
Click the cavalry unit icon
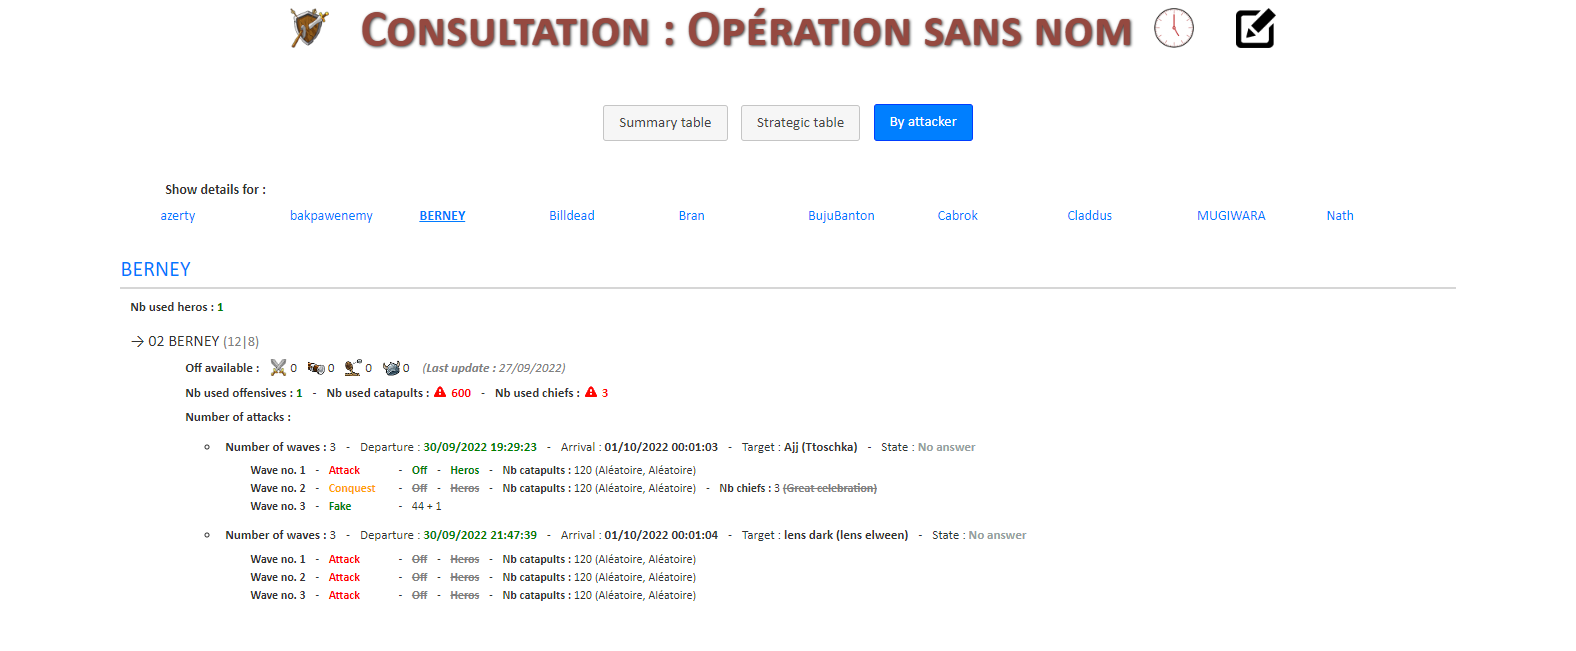tap(316, 368)
